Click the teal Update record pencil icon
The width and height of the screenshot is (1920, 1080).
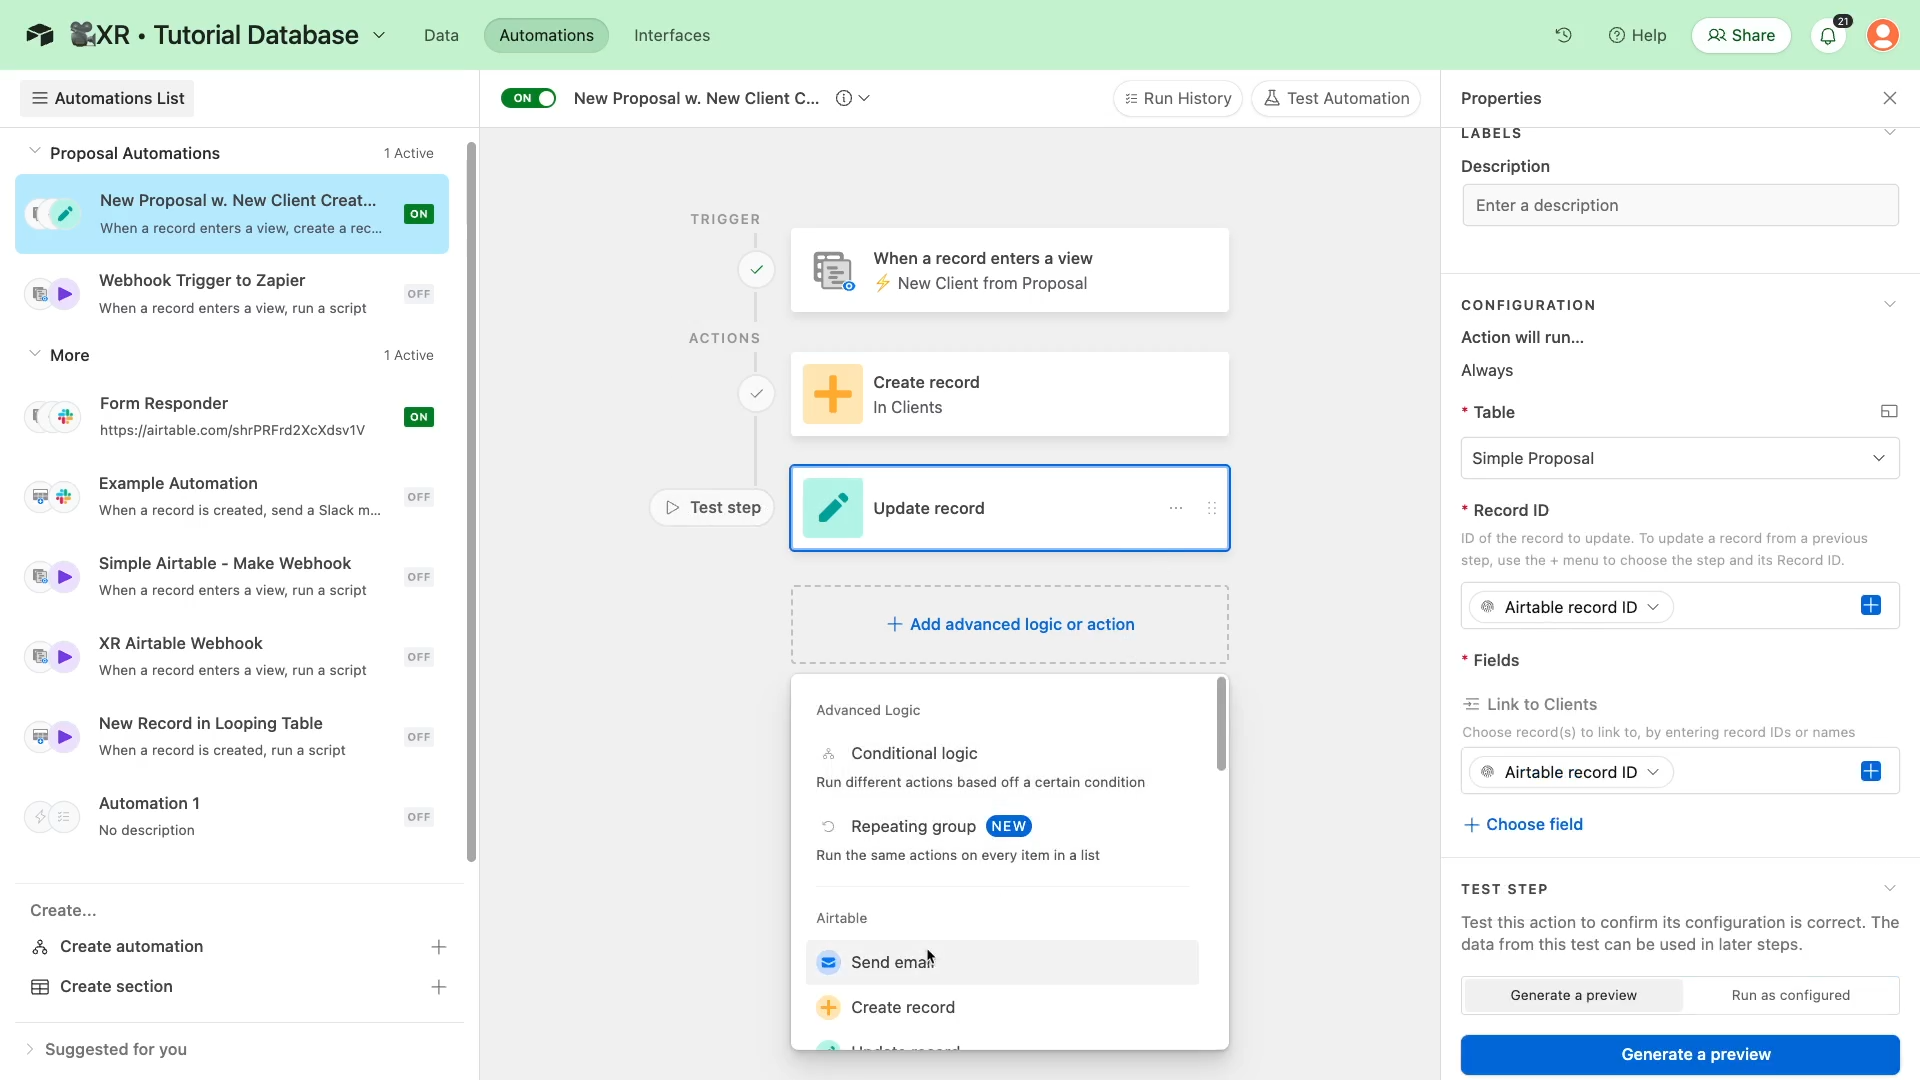click(833, 508)
